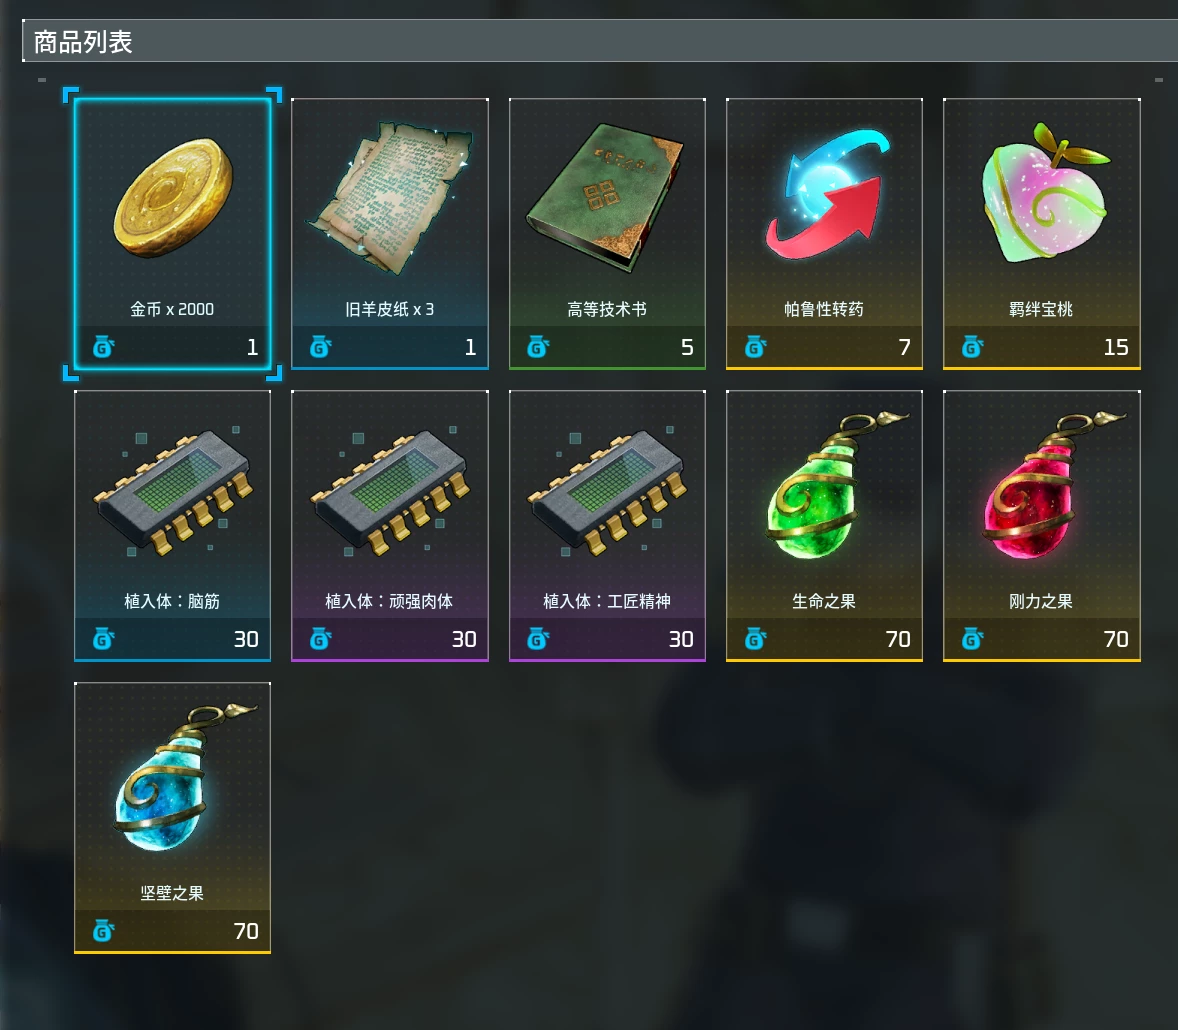The width and height of the screenshot is (1178, 1030).
Task: Click the 植入体：工匠精神 name label
Action: pos(607,602)
